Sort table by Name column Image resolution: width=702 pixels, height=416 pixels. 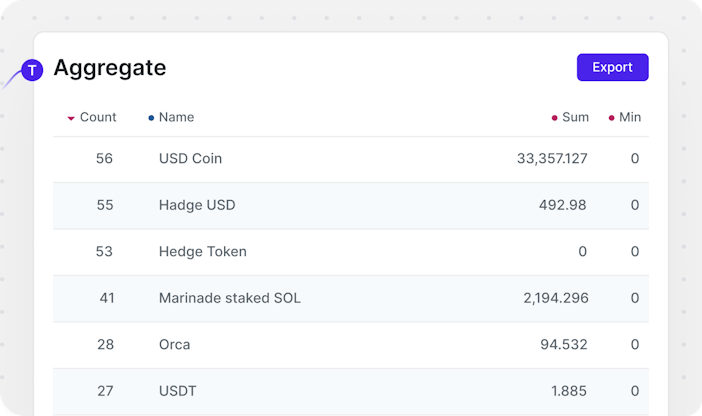(x=176, y=117)
